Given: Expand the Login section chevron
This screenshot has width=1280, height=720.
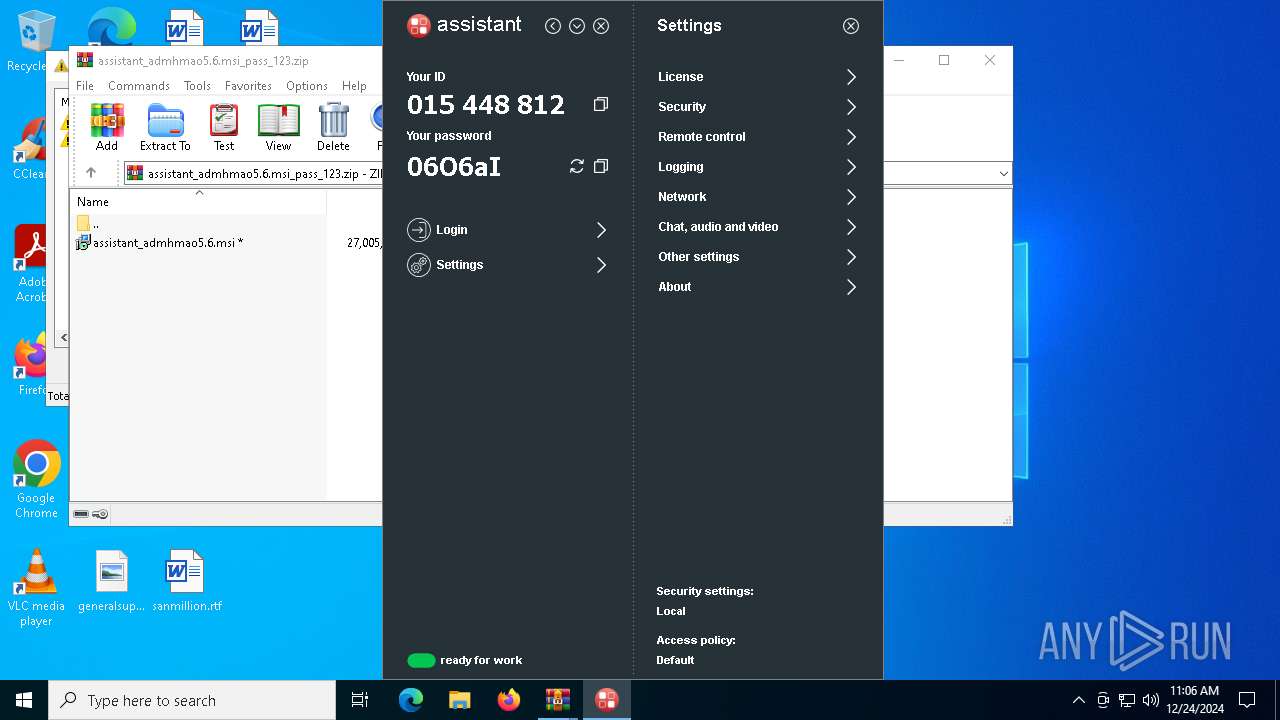Looking at the screenshot, I should coord(601,230).
